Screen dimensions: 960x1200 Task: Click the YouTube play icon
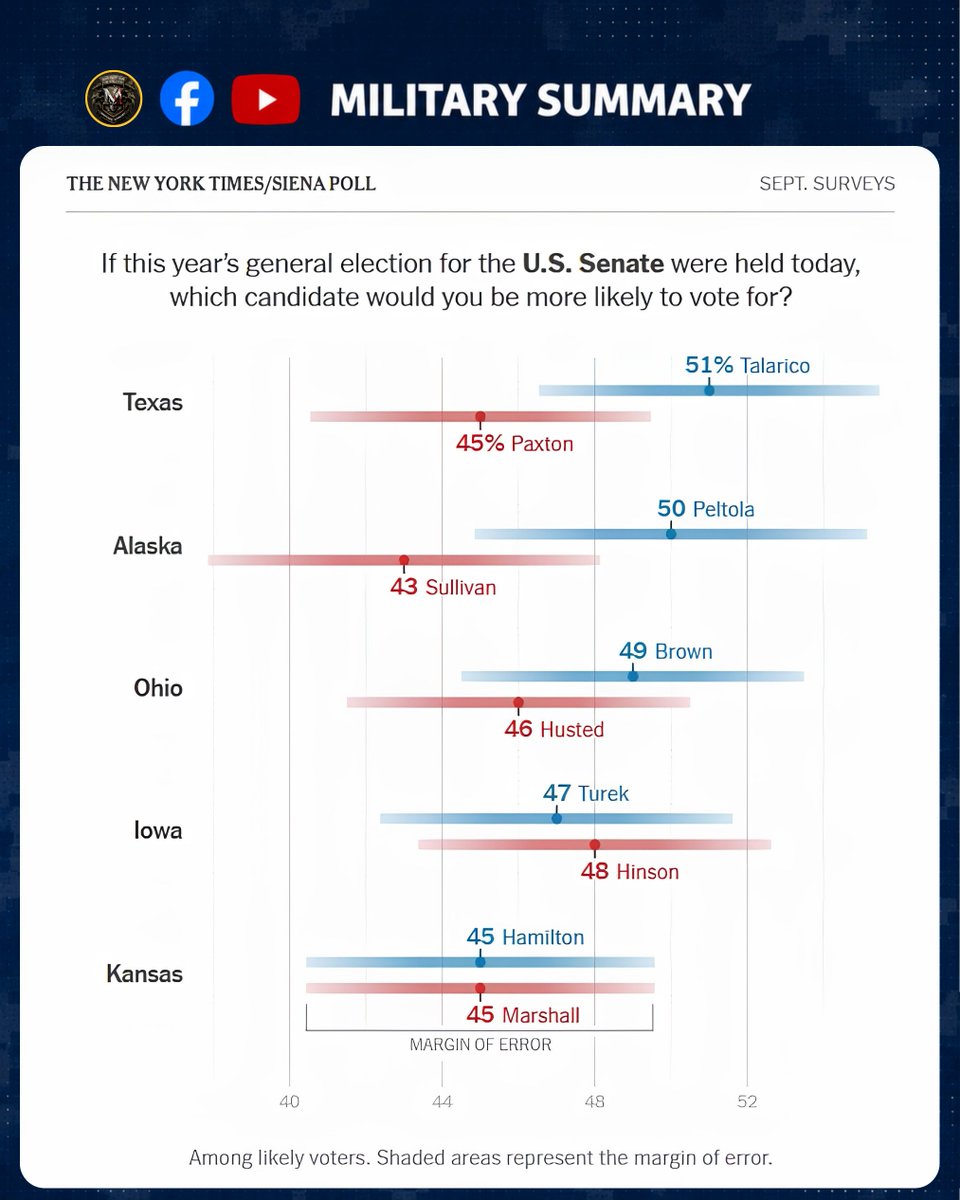266,98
